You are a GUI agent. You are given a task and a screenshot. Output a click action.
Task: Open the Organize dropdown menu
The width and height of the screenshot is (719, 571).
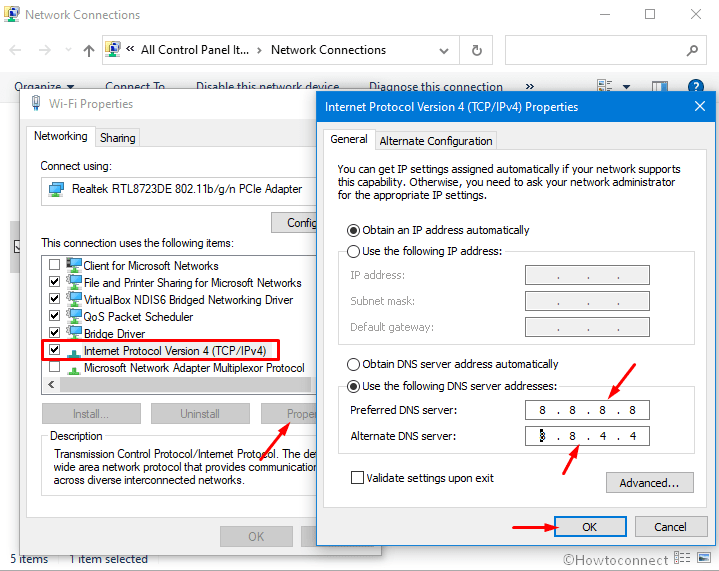pyautogui.click(x=44, y=86)
